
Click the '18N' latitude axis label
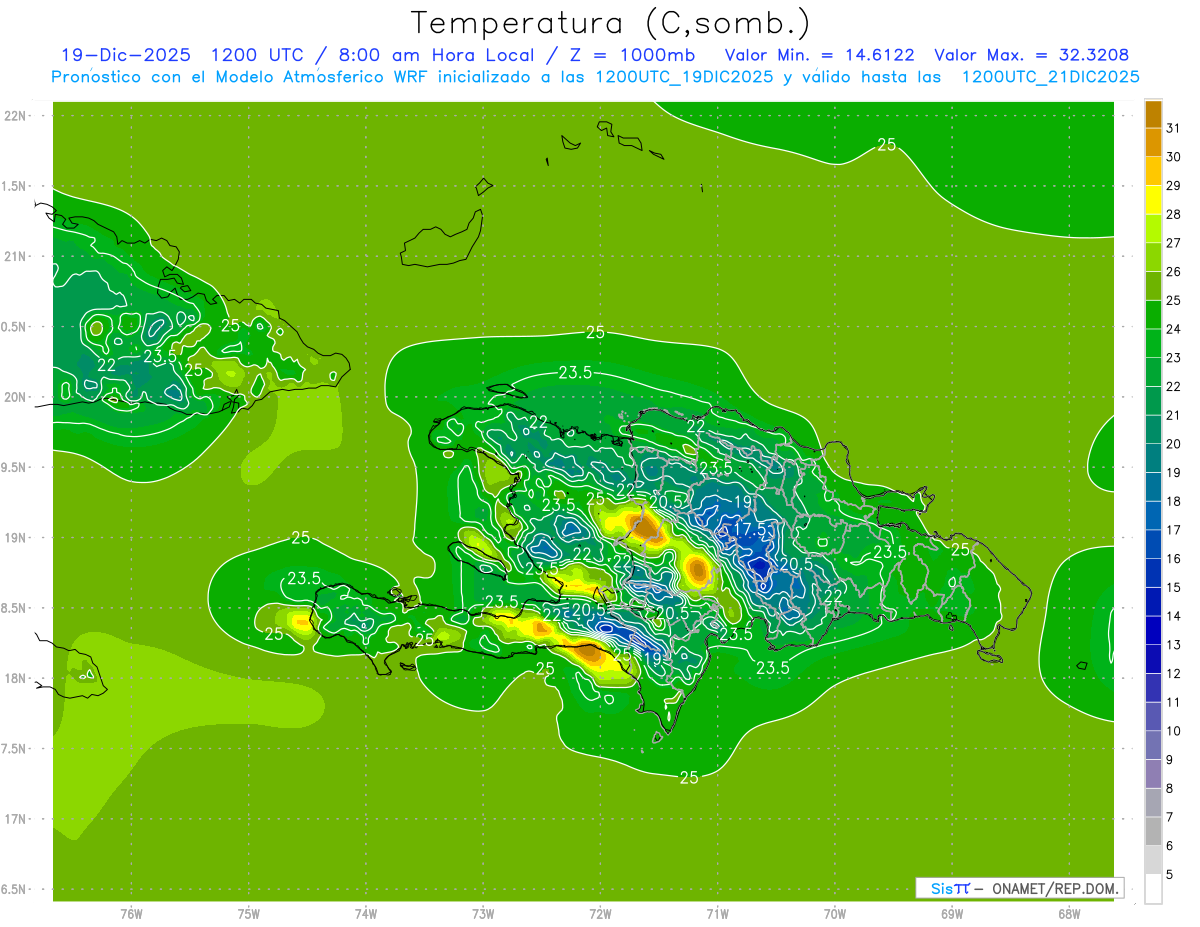(17, 678)
